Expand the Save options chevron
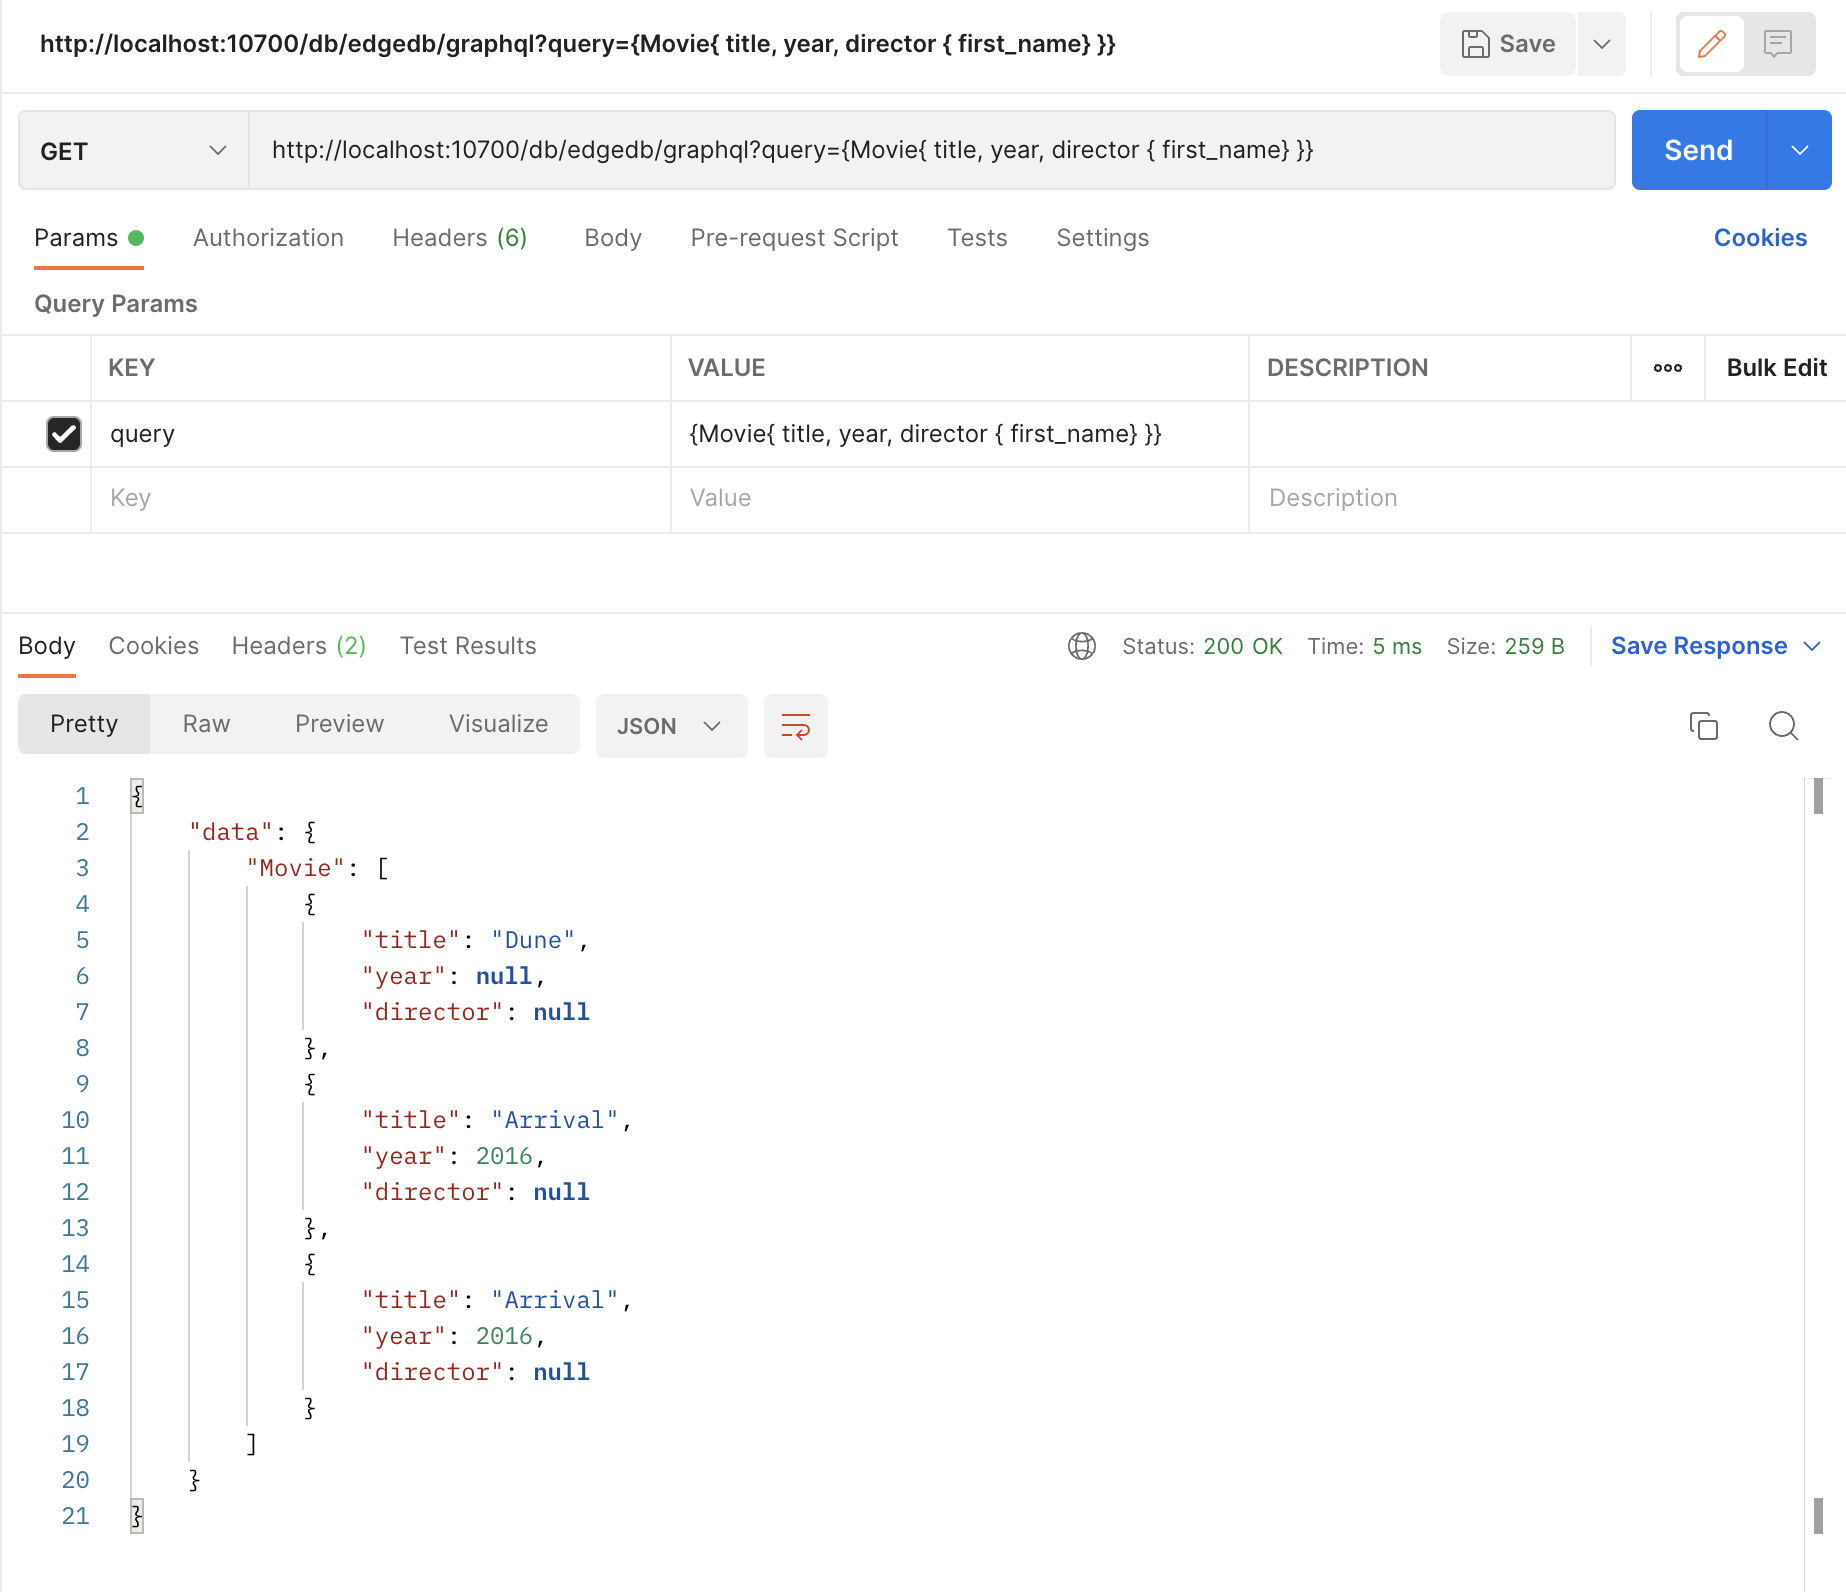The image size is (1846, 1592). click(1601, 44)
